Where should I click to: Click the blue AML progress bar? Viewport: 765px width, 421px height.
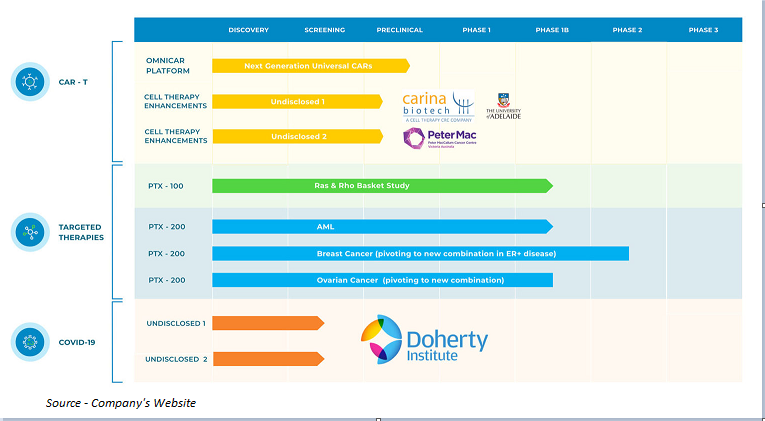(x=380, y=226)
